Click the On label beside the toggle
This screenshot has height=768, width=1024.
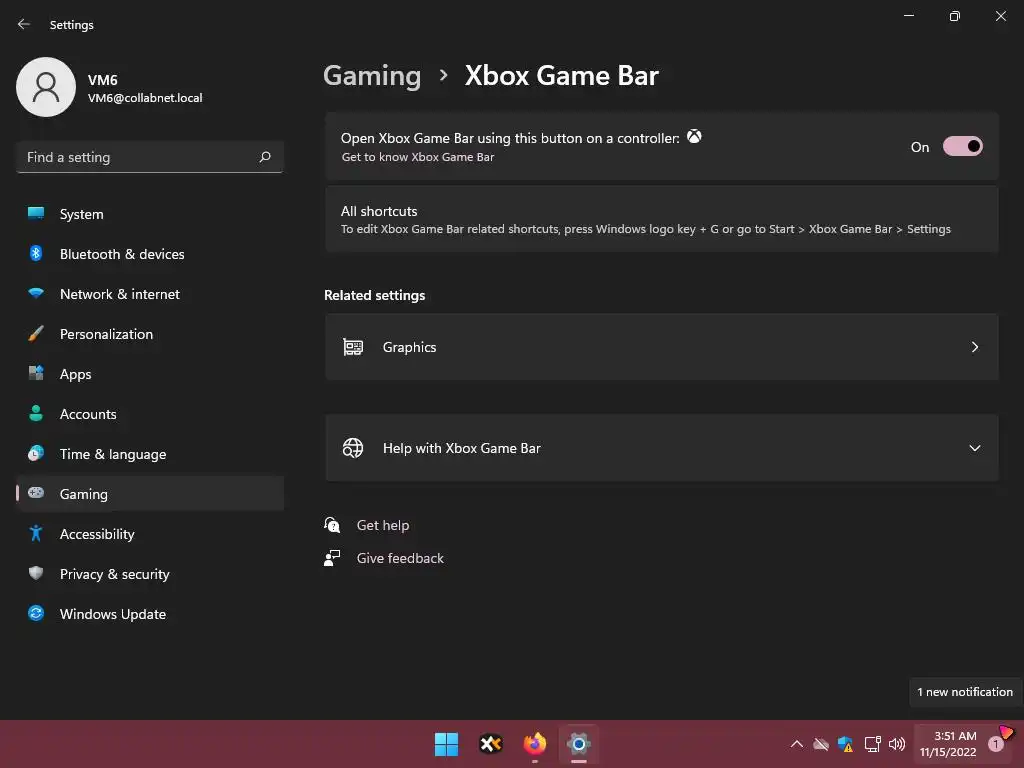click(920, 147)
